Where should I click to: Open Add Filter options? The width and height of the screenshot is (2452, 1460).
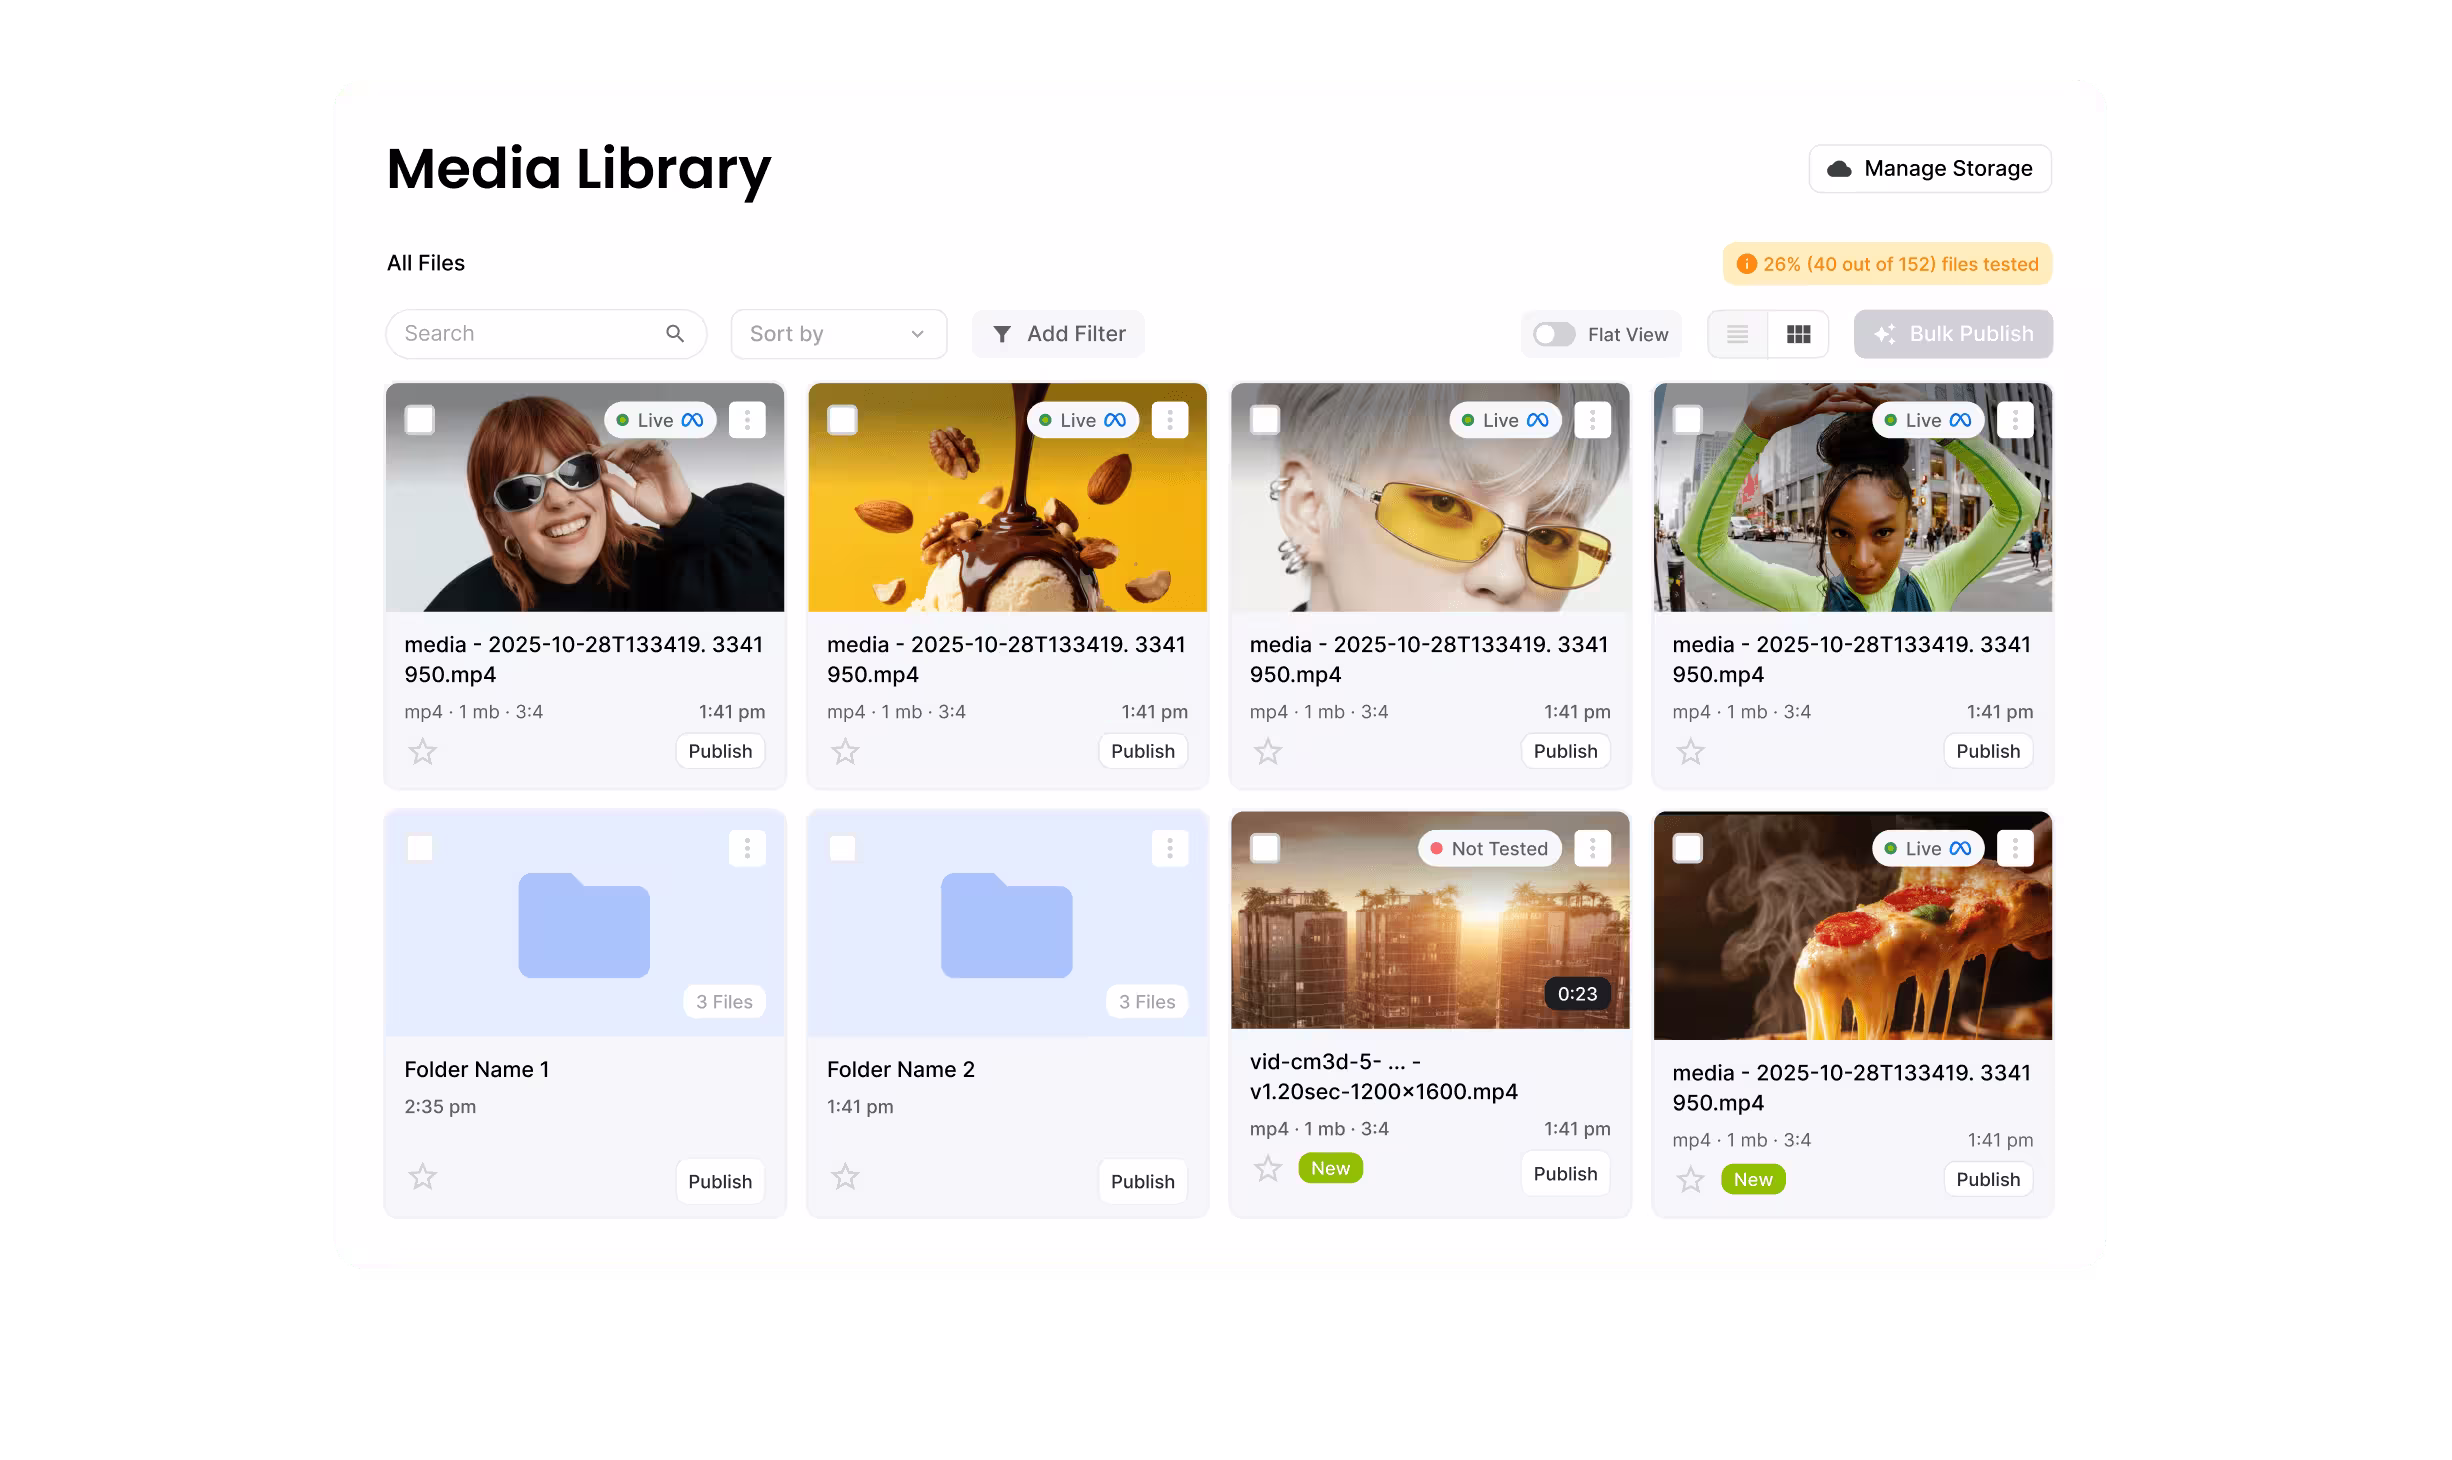(1058, 334)
